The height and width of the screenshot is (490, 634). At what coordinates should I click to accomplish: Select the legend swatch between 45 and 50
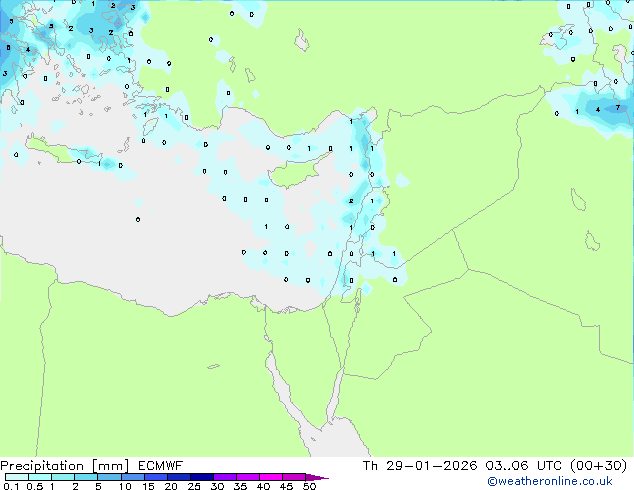[x=294, y=477]
